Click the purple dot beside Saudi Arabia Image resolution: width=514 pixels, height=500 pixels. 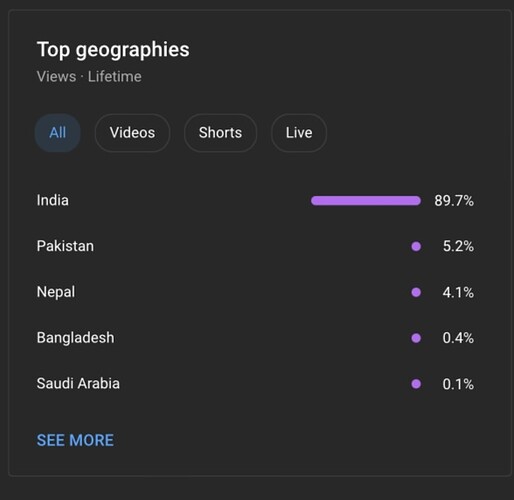pos(416,384)
